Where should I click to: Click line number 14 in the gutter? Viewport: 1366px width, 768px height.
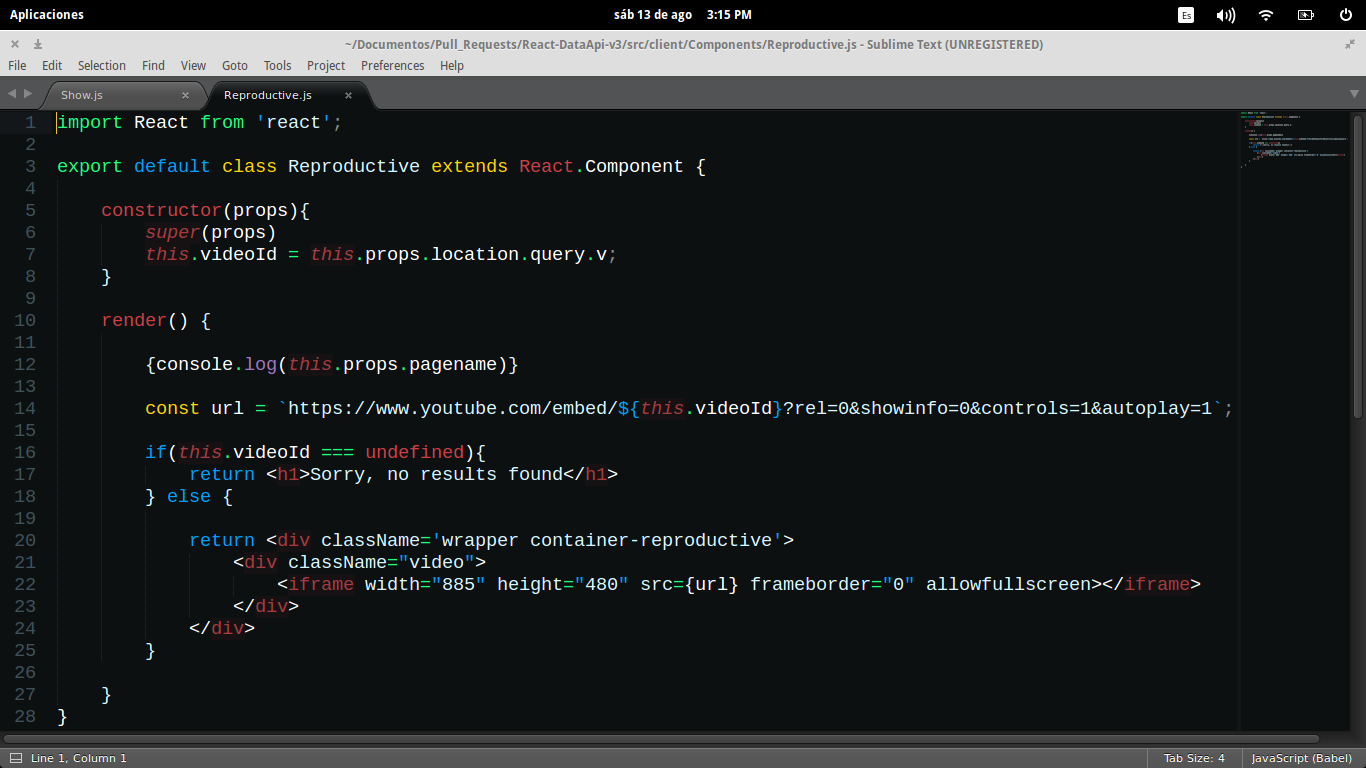click(25, 408)
